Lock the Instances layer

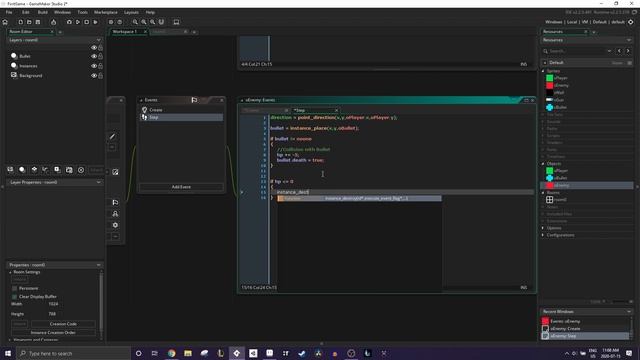click(x=100, y=66)
